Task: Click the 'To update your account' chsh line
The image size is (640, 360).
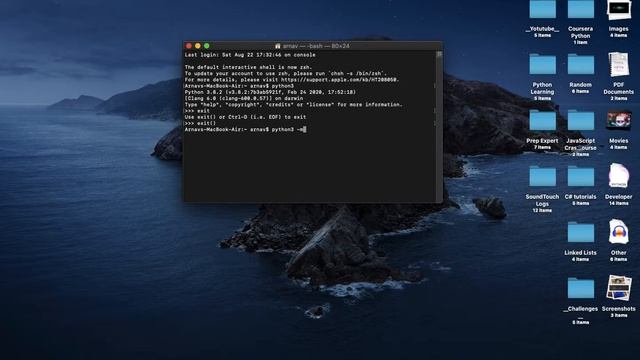Action: click(286, 73)
